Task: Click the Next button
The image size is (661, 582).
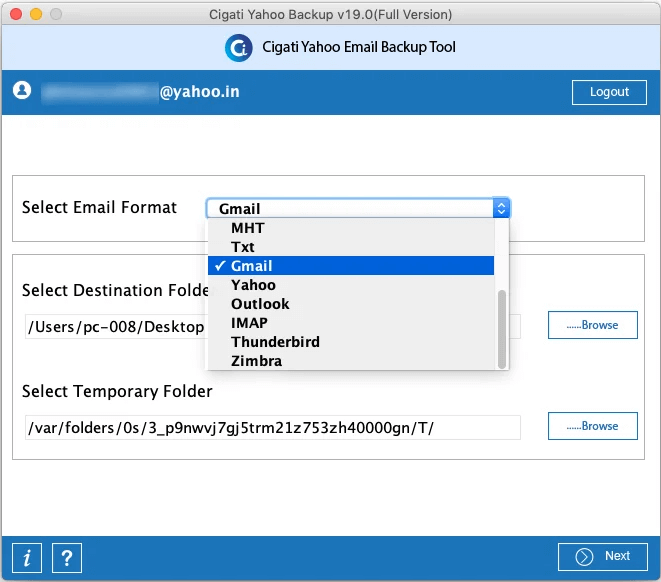Action: pos(602,557)
